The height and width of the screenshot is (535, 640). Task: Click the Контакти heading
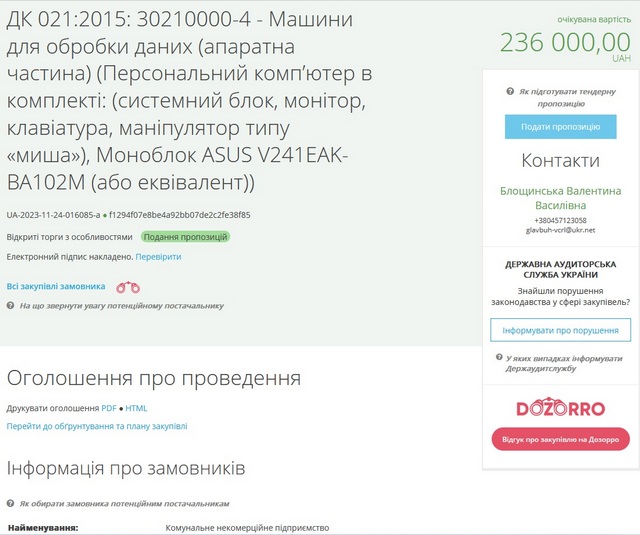click(x=560, y=160)
